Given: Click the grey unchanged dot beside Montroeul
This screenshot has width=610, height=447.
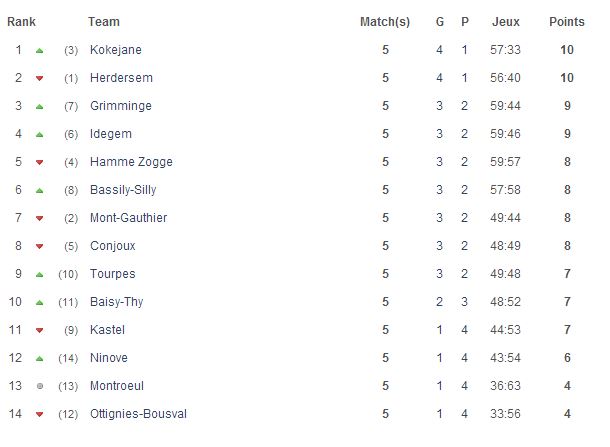Looking at the screenshot, I should 40,386.
